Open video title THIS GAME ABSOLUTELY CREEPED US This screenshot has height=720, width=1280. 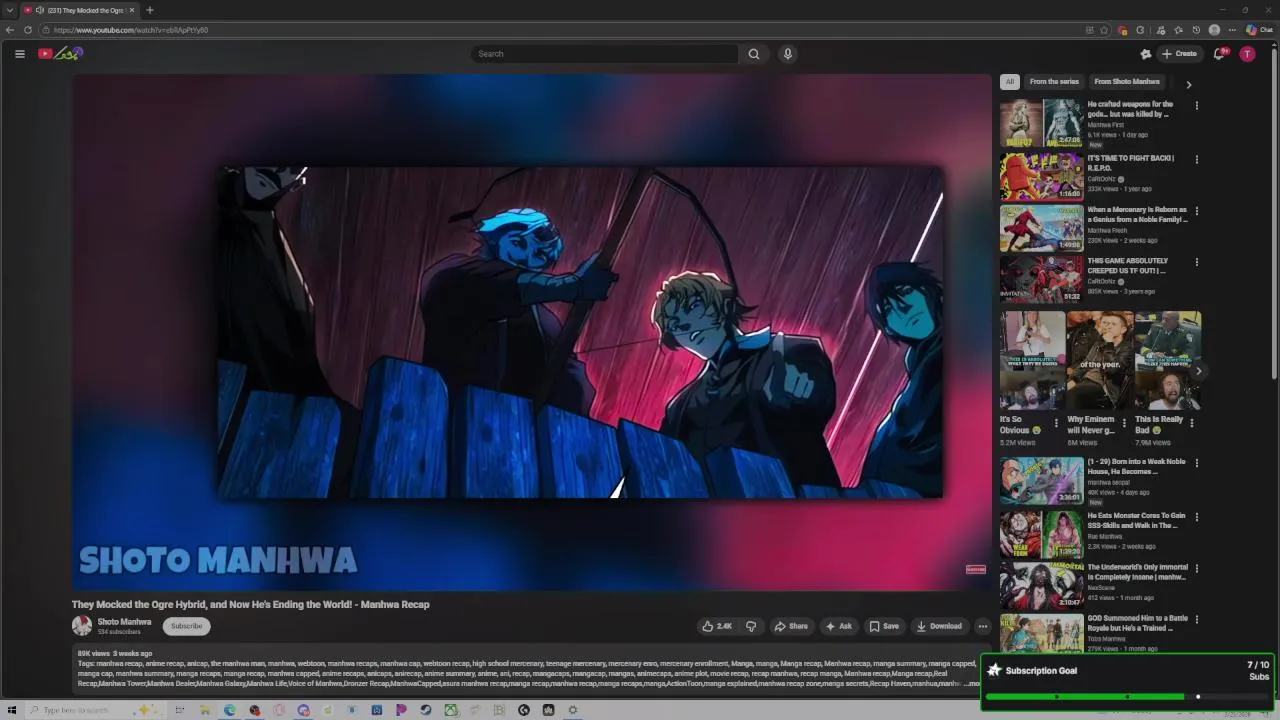[1128, 266]
